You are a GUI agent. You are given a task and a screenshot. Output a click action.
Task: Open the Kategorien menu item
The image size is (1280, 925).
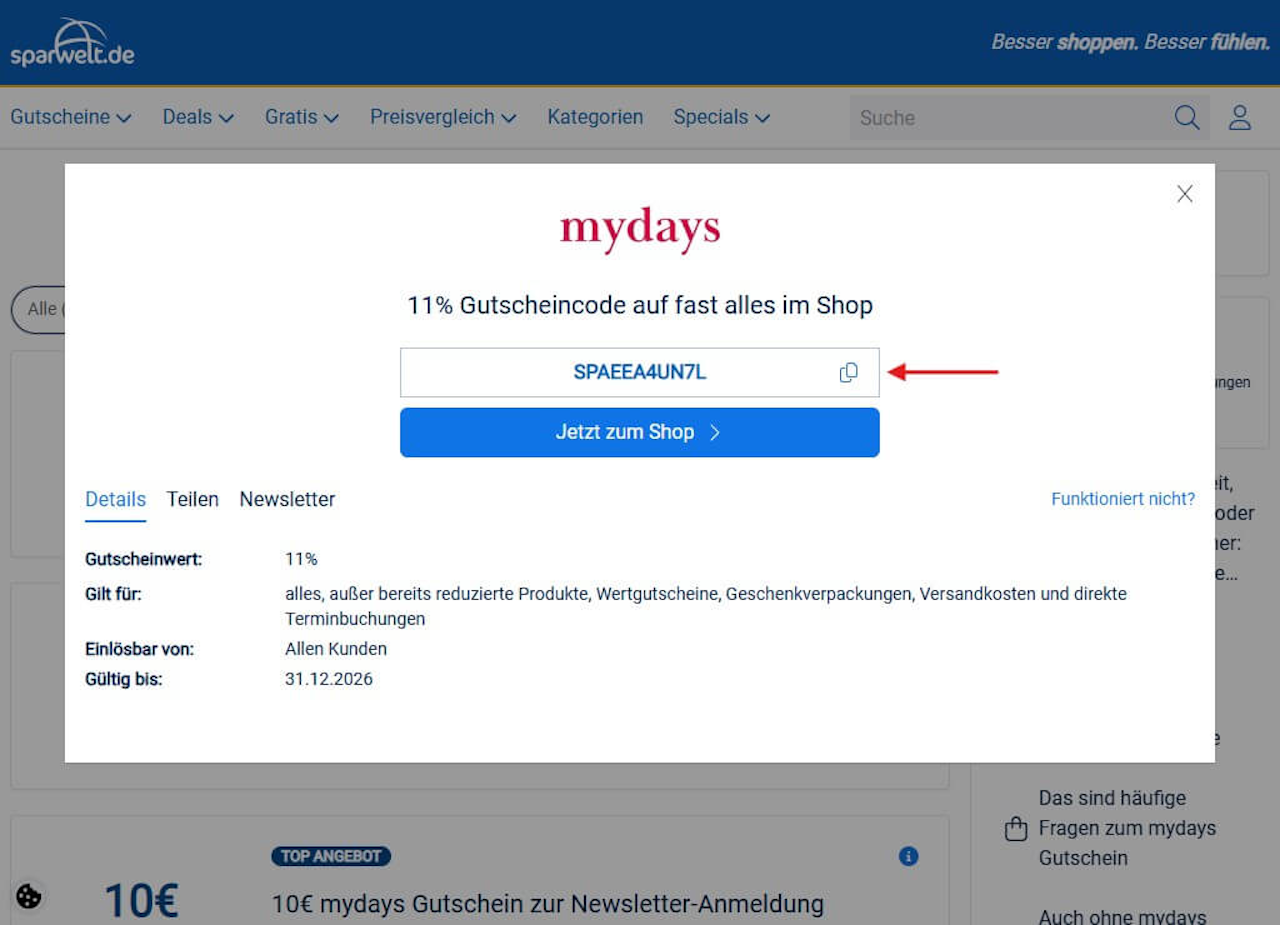(595, 117)
